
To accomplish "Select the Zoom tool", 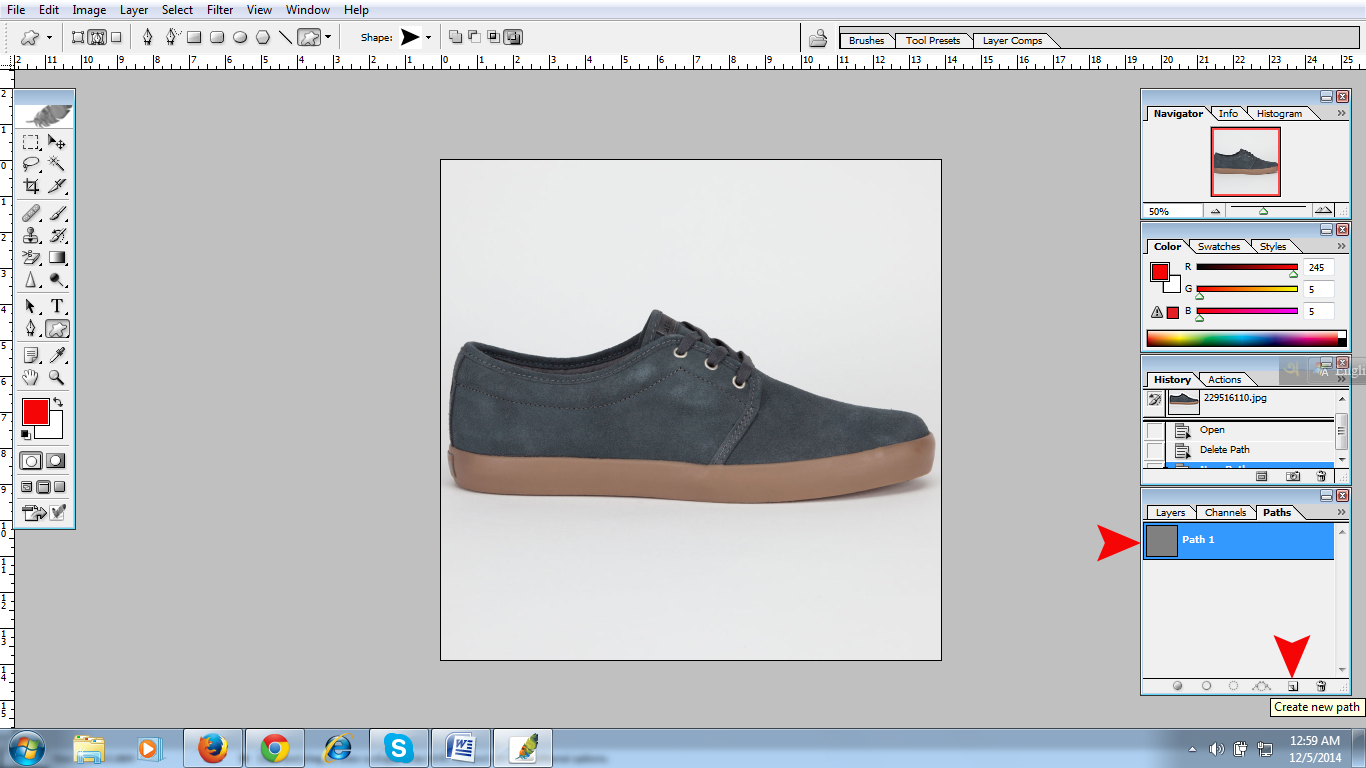I will coord(57,377).
